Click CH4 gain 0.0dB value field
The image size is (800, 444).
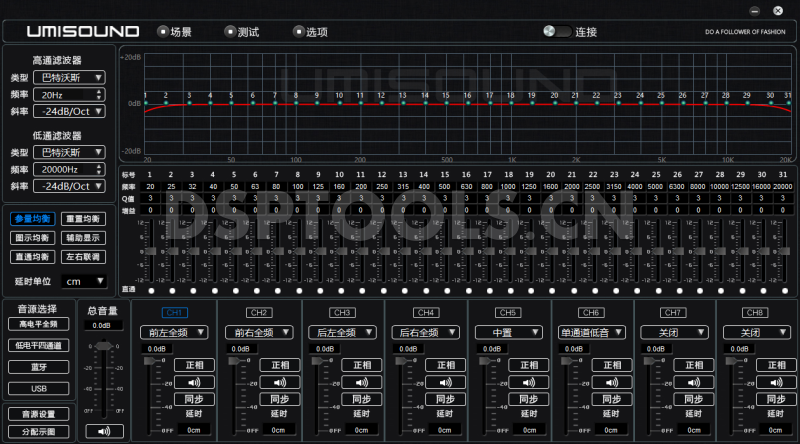tap(408, 349)
